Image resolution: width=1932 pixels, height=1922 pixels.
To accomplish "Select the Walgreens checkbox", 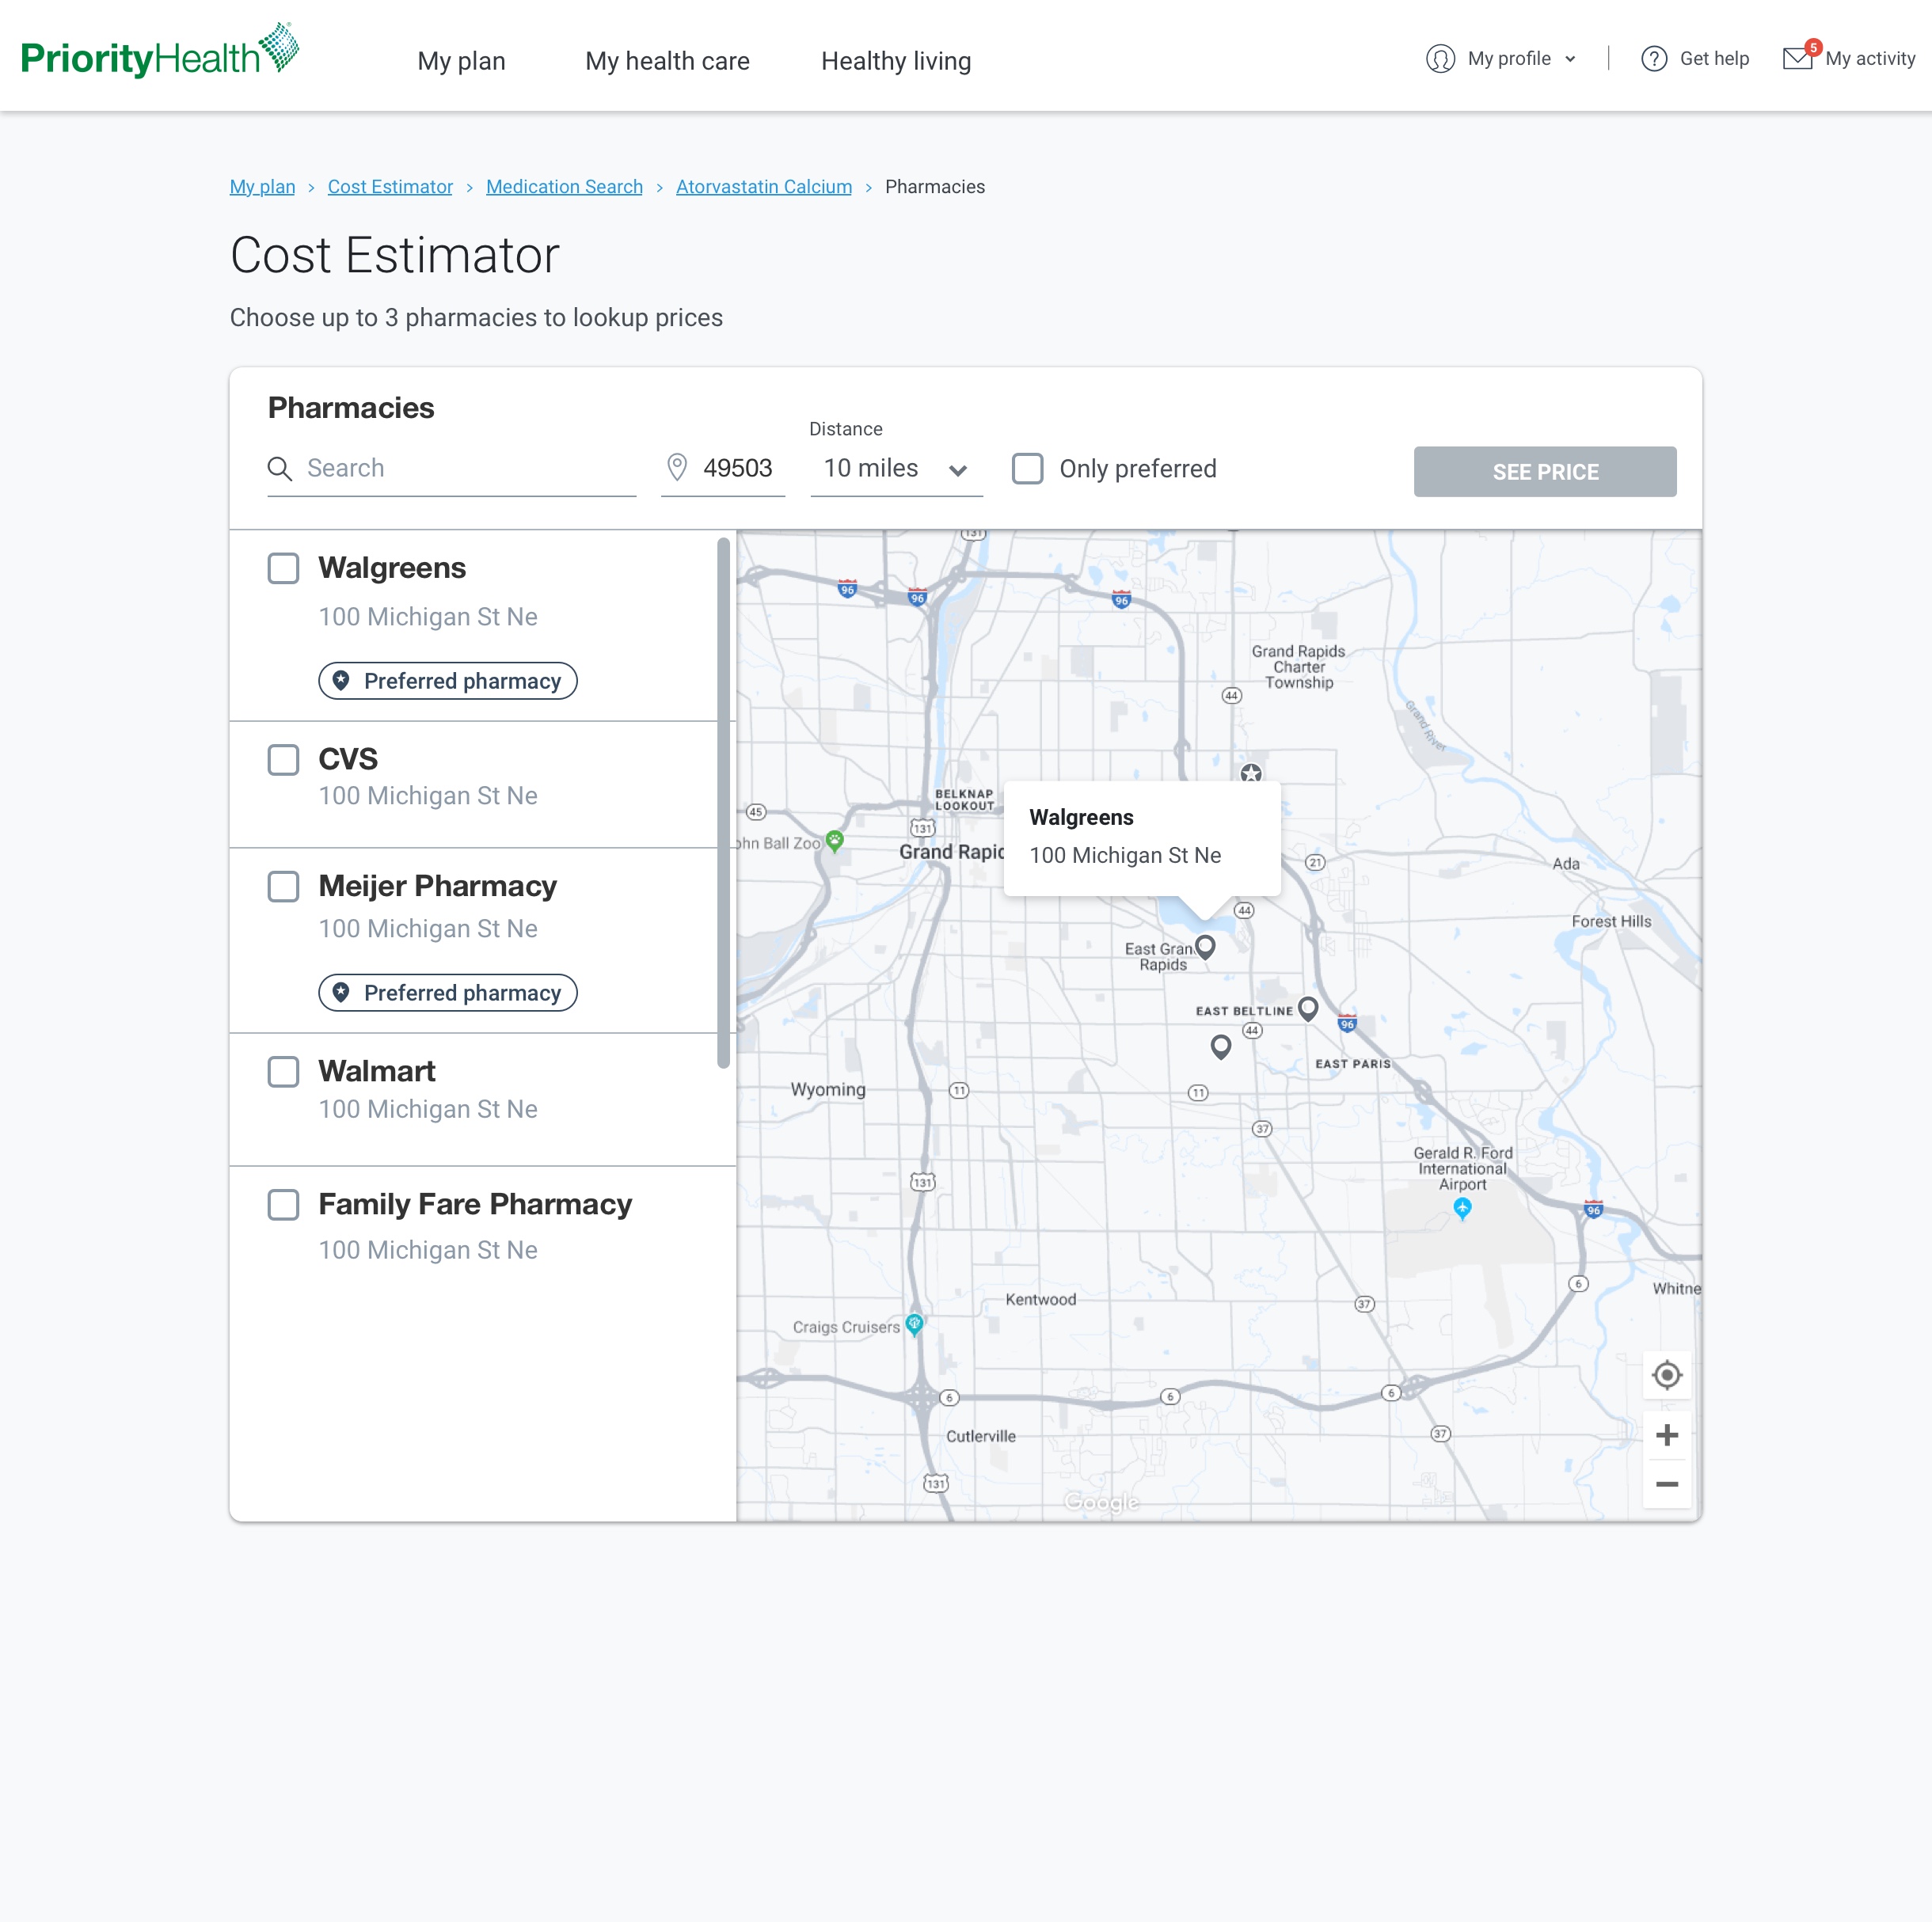I will click(x=283, y=568).
